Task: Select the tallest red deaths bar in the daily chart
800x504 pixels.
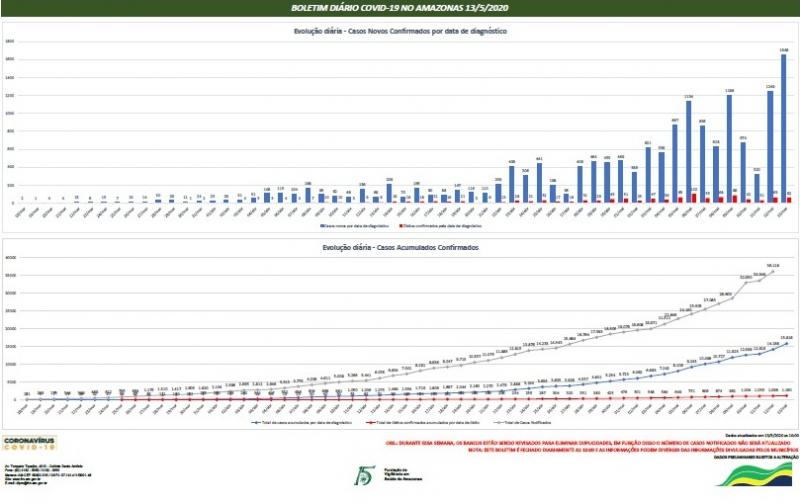Action: 694,198
